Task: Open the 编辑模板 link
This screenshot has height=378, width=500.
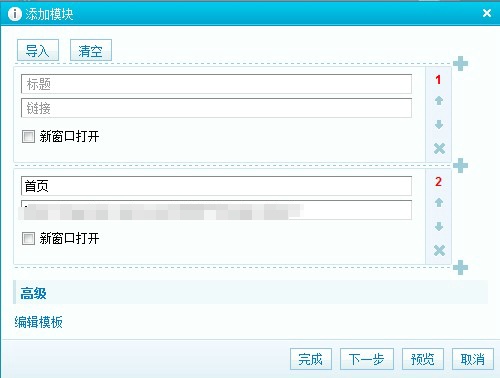Action: 38,322
